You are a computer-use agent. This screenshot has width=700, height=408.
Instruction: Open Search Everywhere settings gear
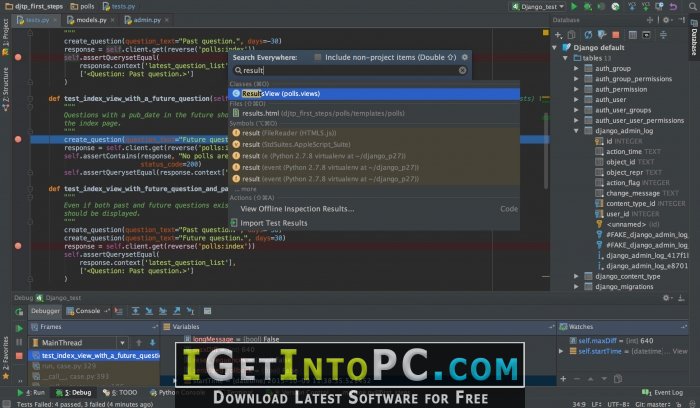point(465,57)
